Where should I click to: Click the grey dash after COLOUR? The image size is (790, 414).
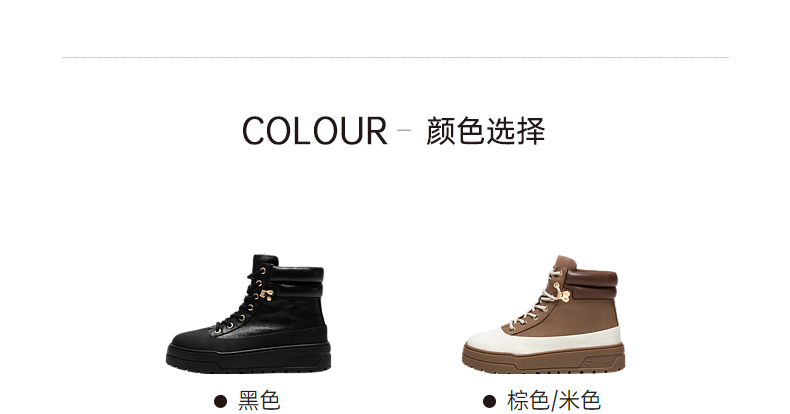click(x=404, y=129)
